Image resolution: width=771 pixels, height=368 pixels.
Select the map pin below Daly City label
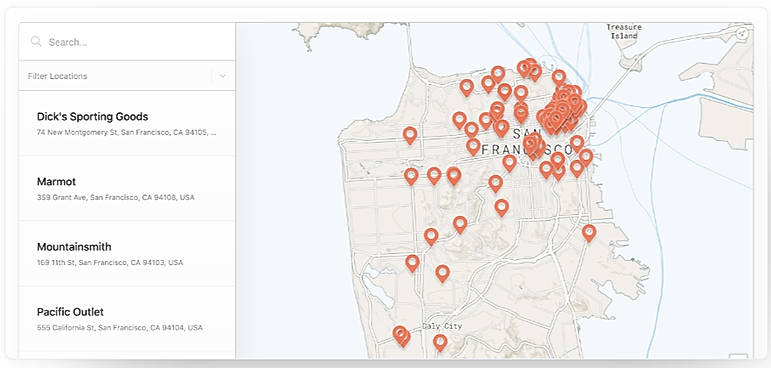(x=440, y=342)
